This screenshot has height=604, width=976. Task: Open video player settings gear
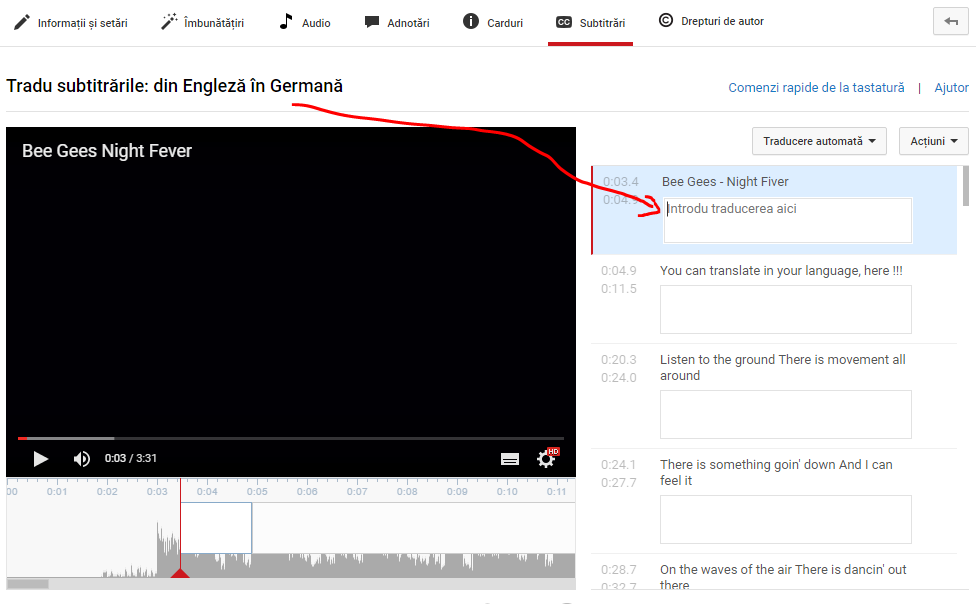pyautogui.click(x=547, y=459)
